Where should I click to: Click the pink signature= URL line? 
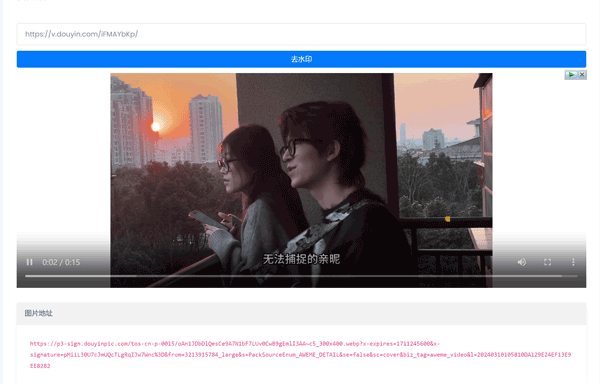(300, 355)
